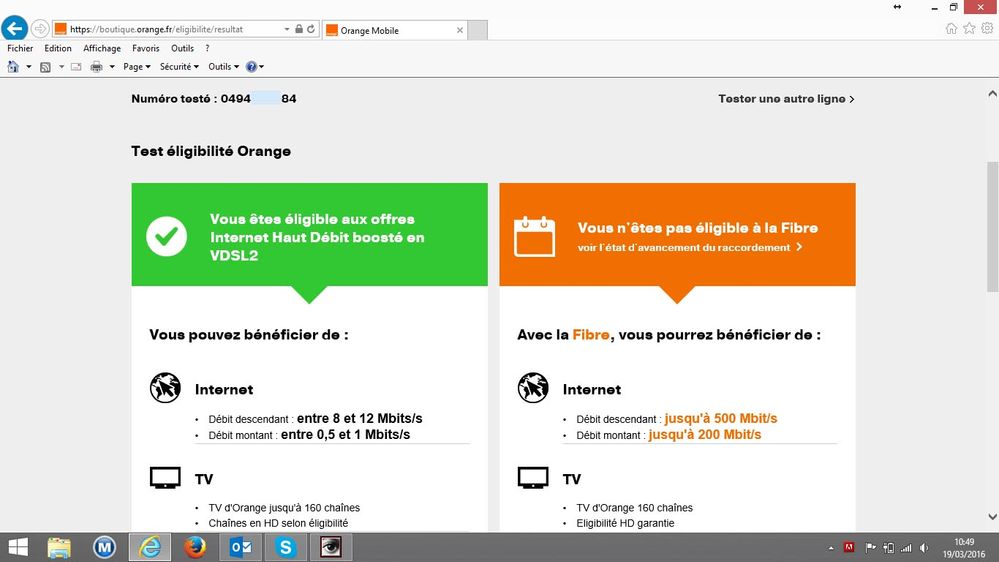Click Internet Explorer taskbar icon

point(150,547)
